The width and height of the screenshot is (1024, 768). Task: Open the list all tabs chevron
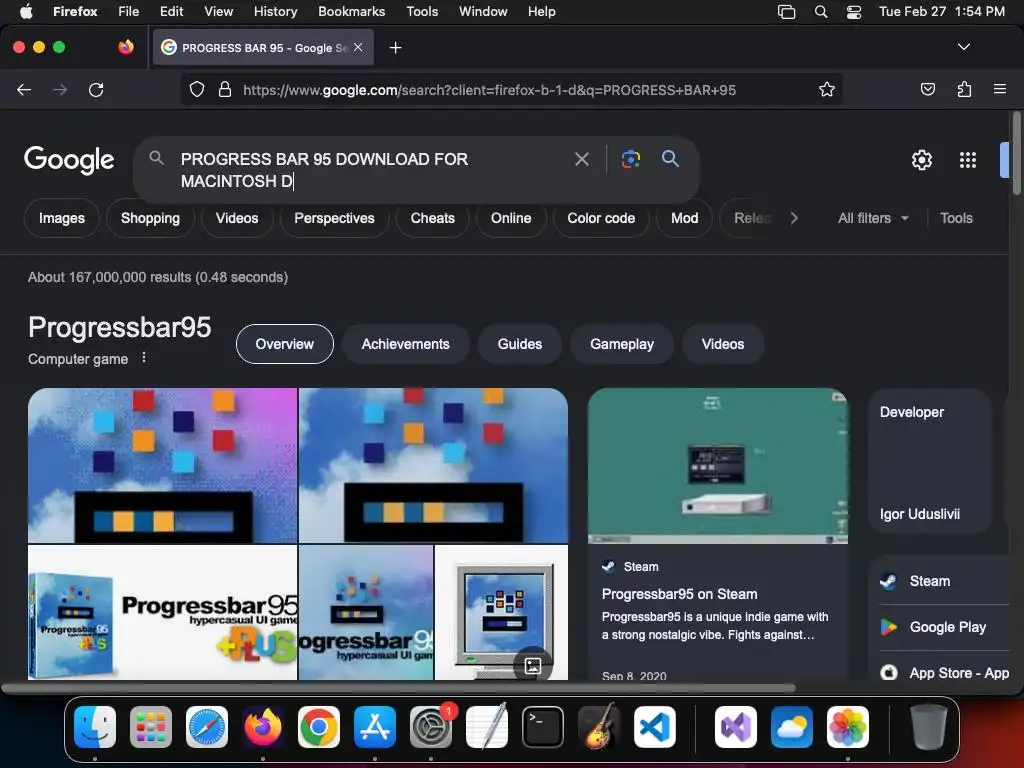pos(963,47)
